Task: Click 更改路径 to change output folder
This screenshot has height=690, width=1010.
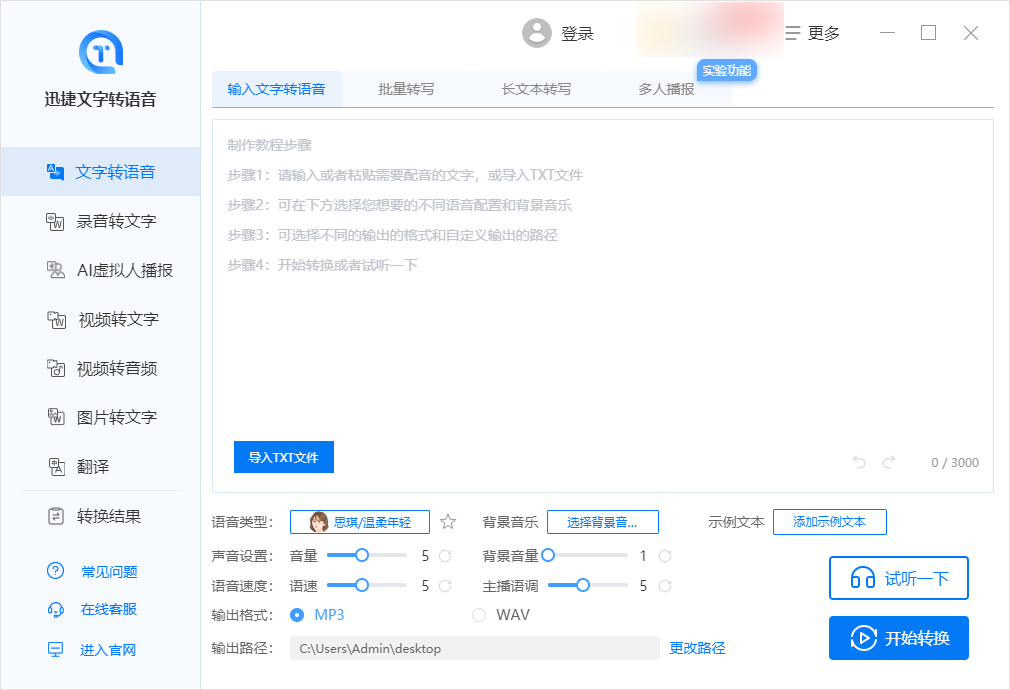Action: [697, 648]
